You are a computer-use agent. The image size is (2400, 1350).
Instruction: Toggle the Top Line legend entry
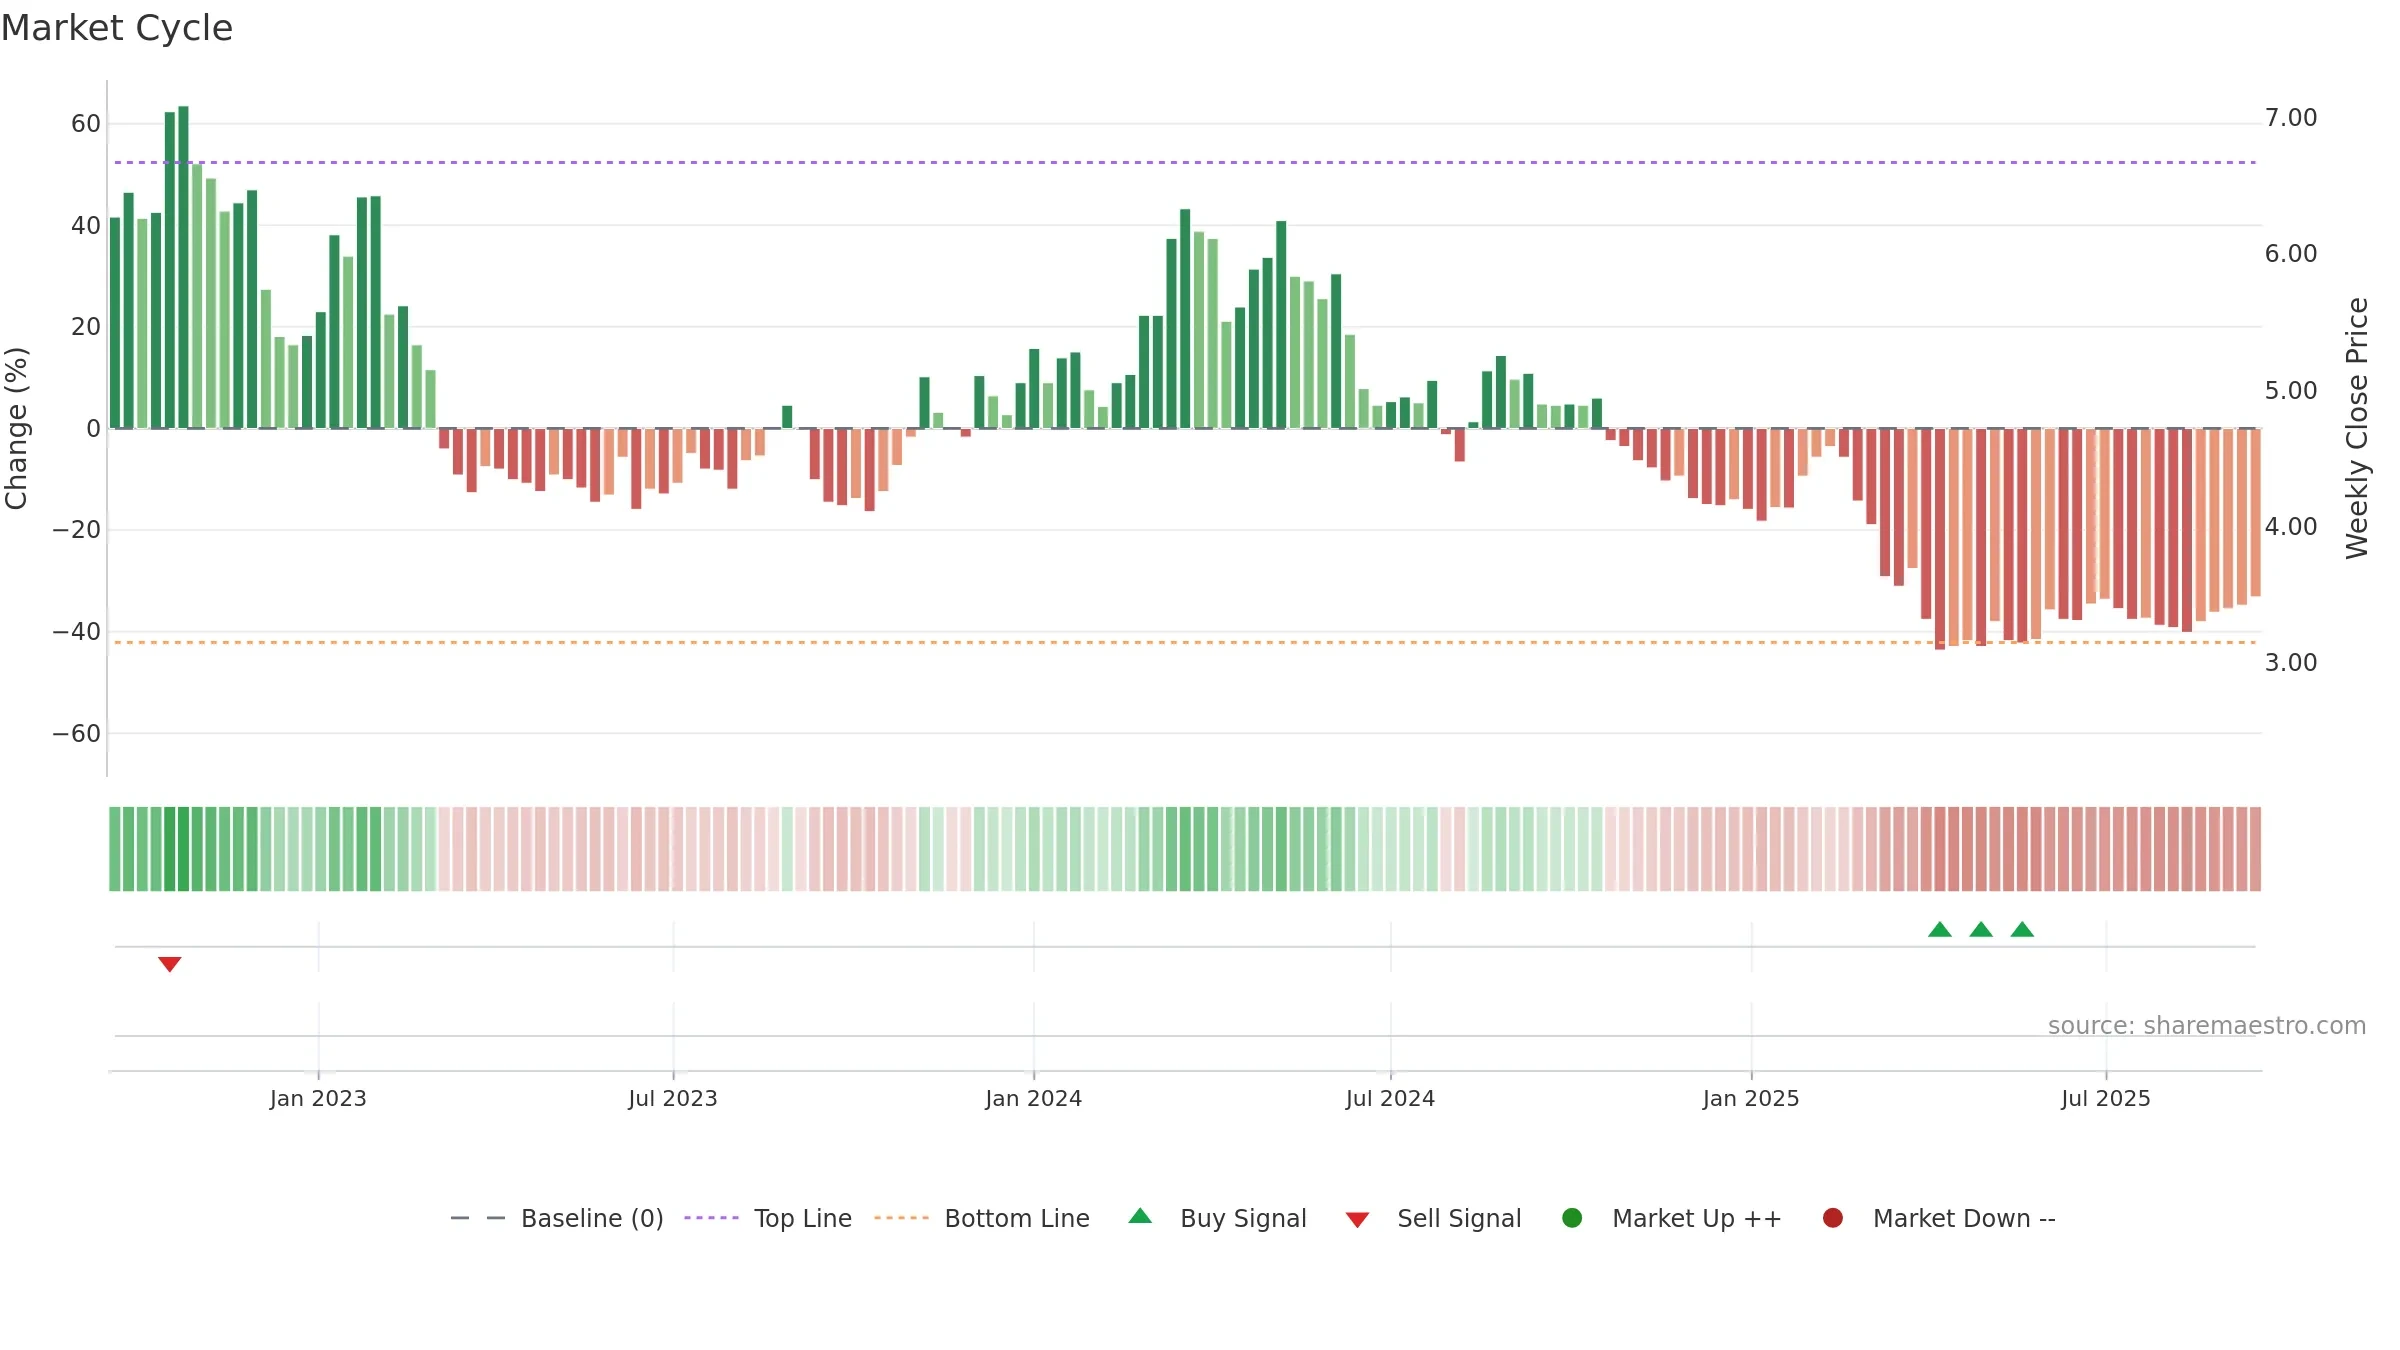click(x=768, y=1218)
